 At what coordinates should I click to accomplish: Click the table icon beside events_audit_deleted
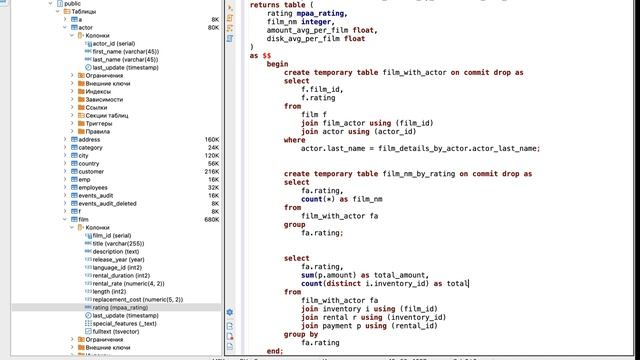point(74,203)
